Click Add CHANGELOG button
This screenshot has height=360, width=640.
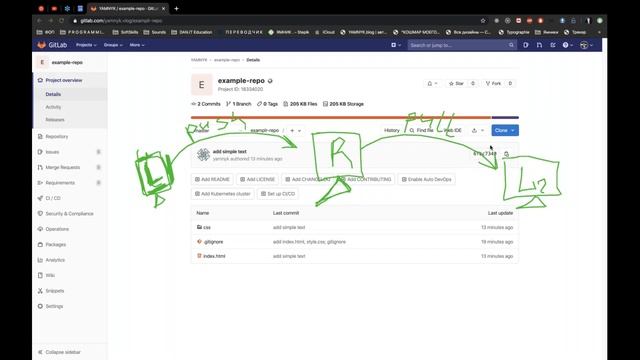308,179
